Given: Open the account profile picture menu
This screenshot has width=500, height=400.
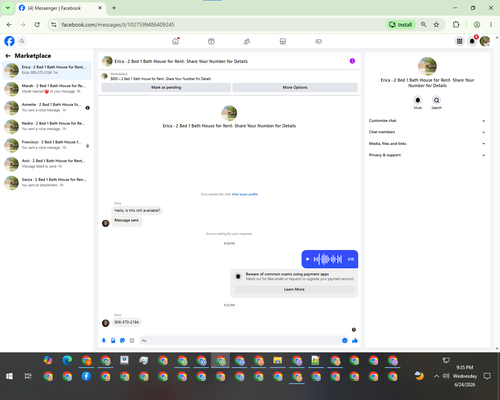Looking at the screenshot, I should click(x=485, y=41).
